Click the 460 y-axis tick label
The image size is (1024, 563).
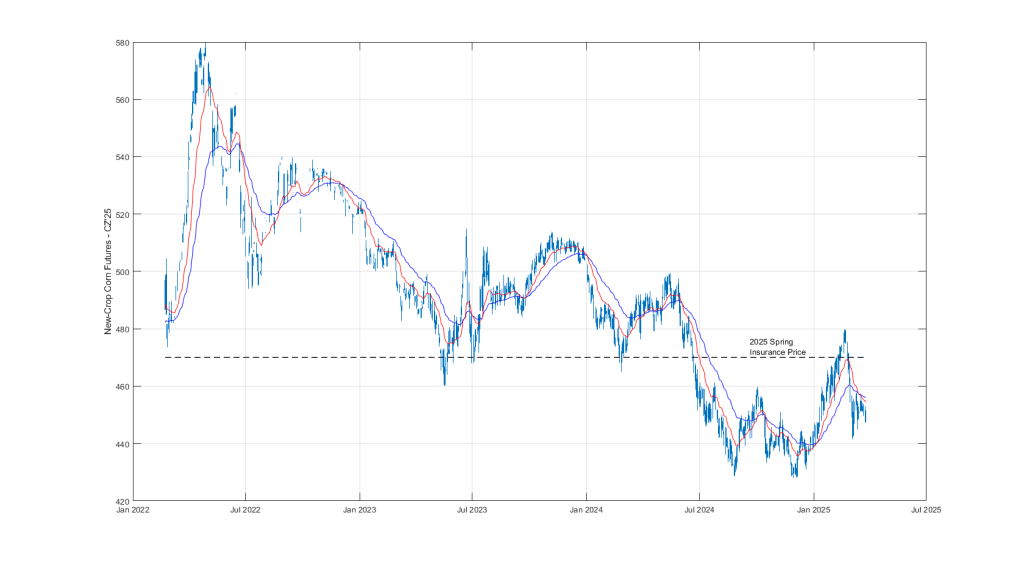122,387
